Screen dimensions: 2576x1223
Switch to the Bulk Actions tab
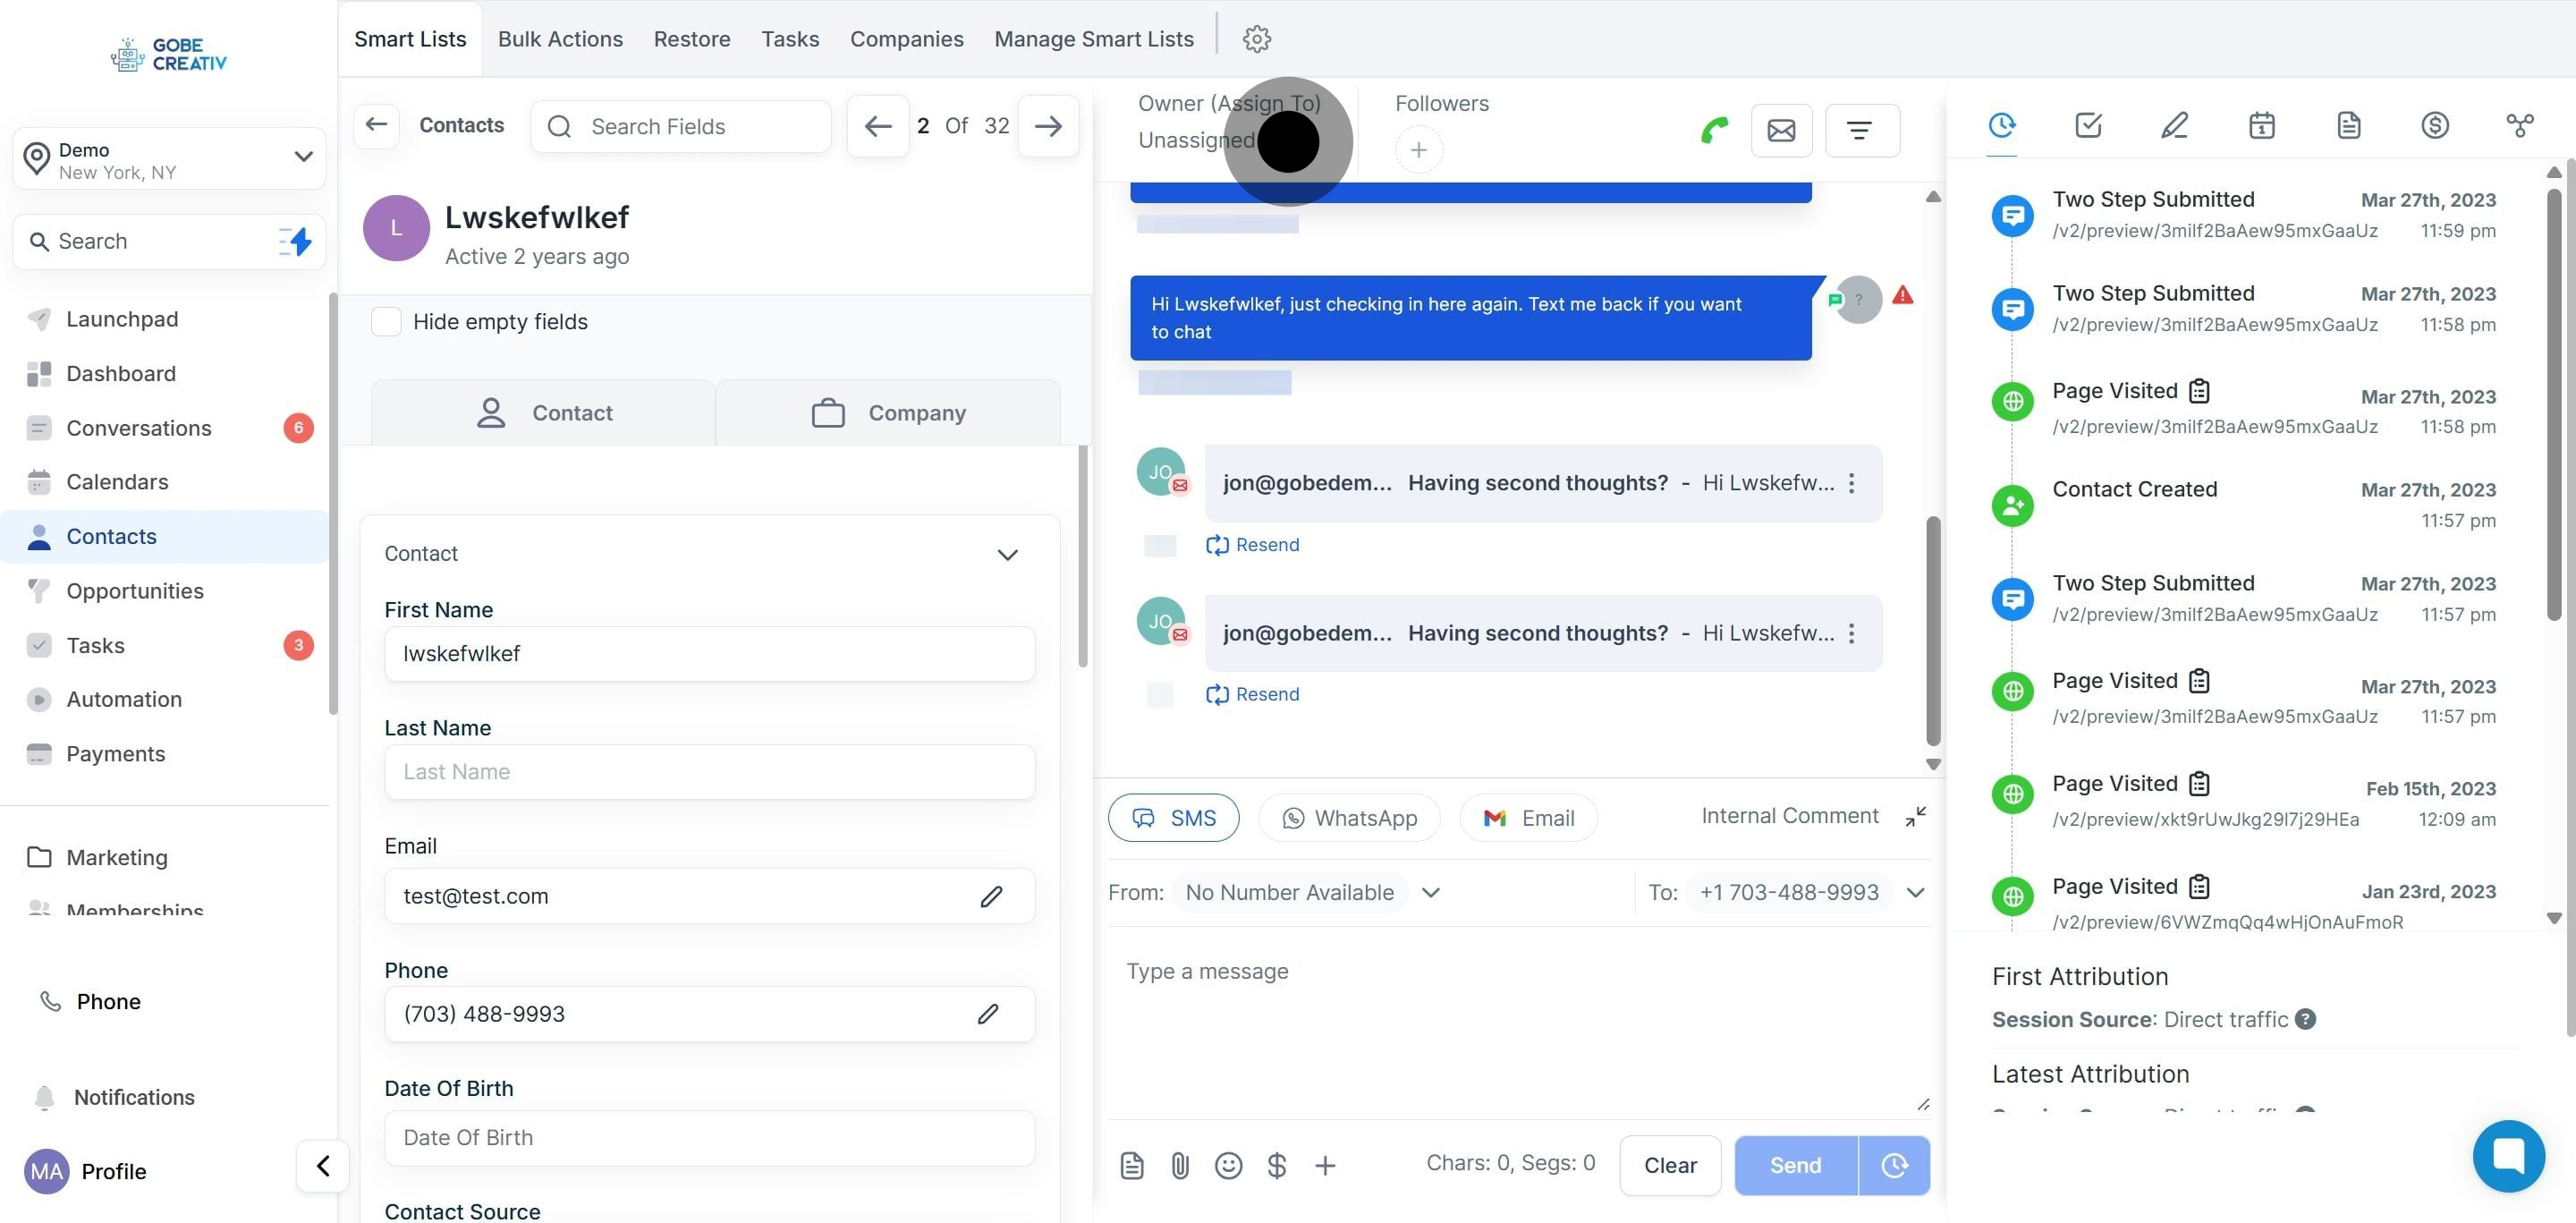point(560,39)
